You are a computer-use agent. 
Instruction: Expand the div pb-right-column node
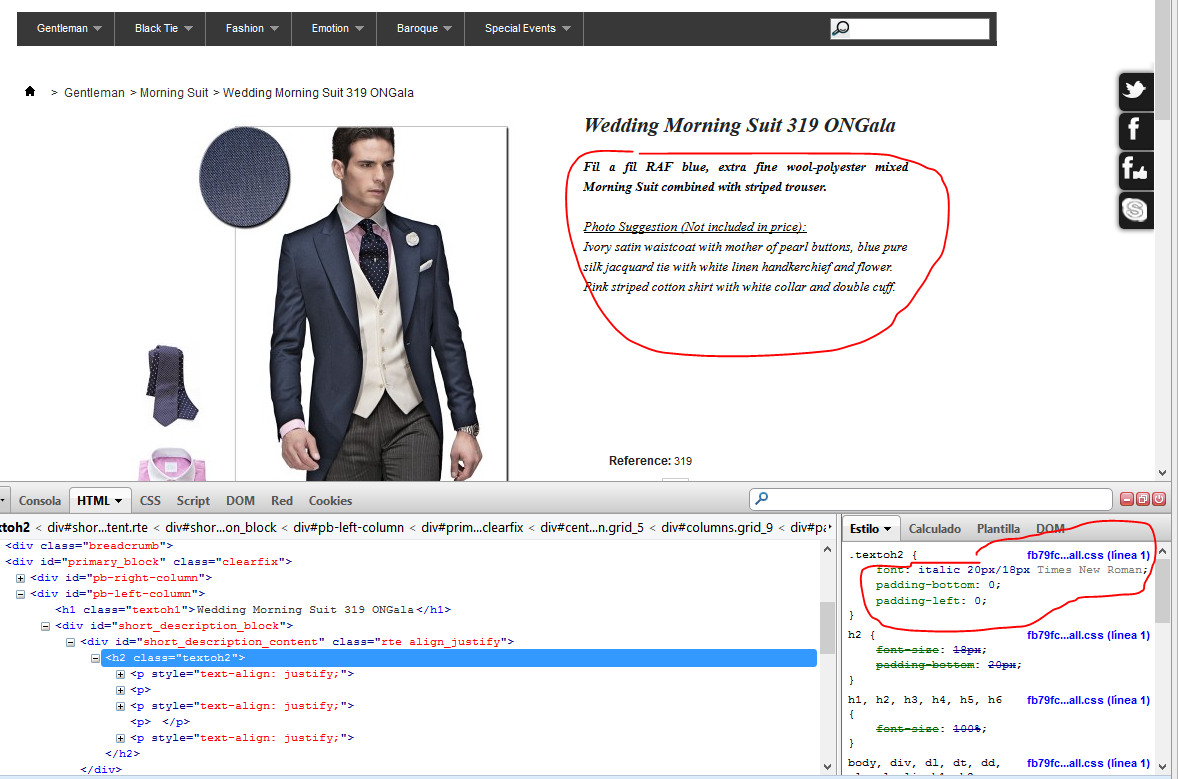(20, 578)
